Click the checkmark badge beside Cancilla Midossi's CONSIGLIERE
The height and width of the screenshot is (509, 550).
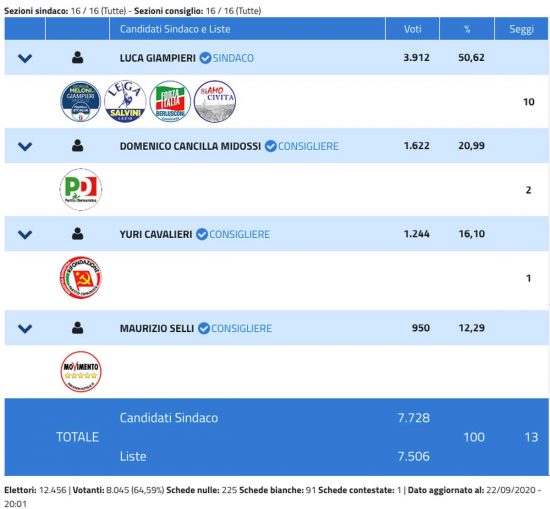point(270,146)
